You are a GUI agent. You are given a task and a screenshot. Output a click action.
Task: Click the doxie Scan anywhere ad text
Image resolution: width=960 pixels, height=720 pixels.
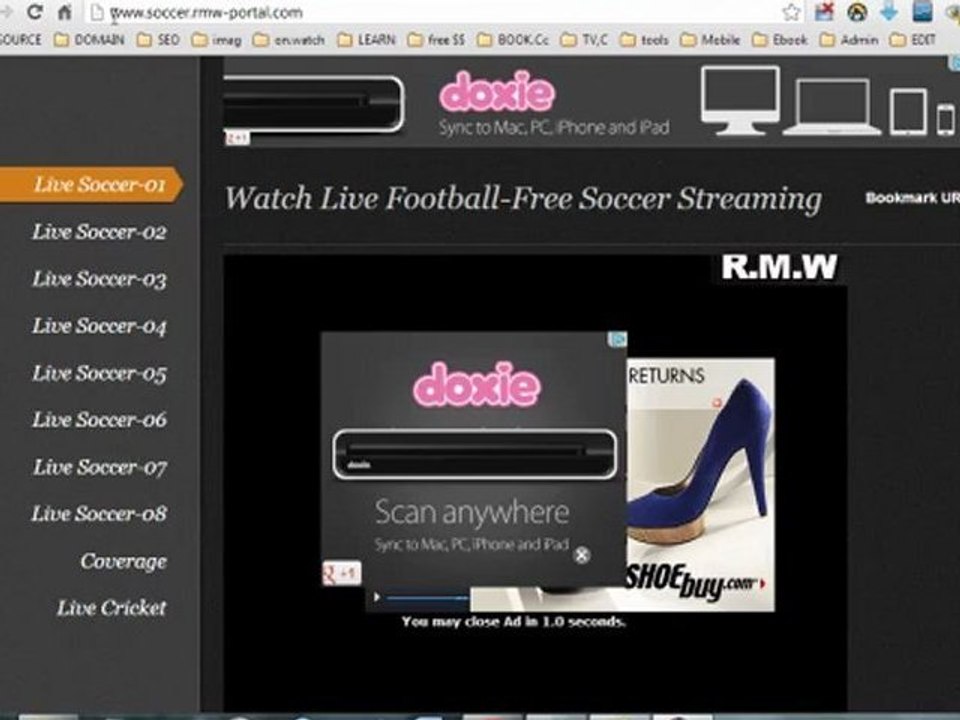point(472,512)
